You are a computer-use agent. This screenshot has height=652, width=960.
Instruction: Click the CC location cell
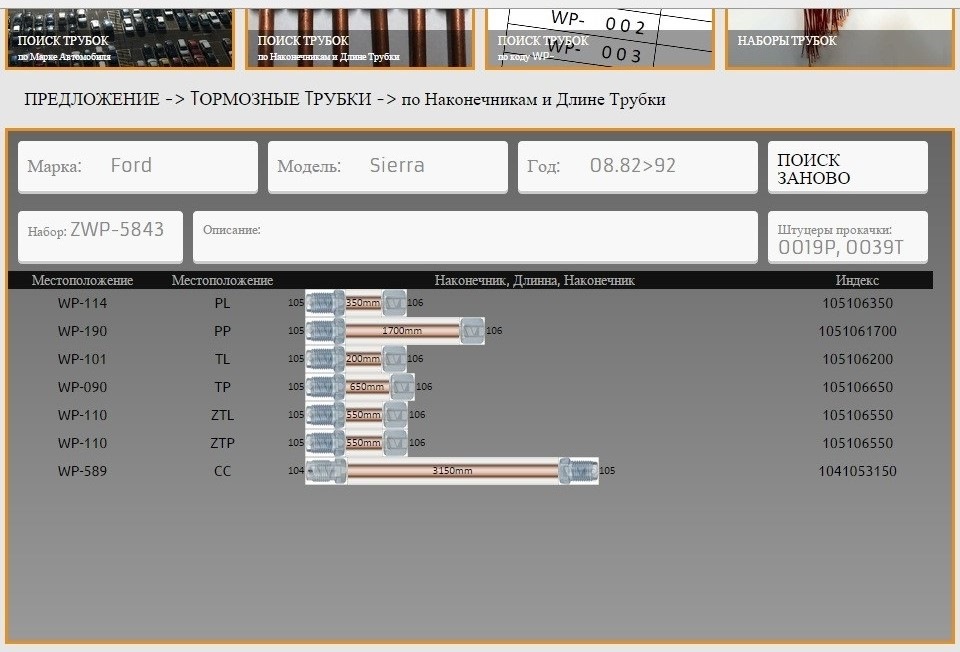222,471
